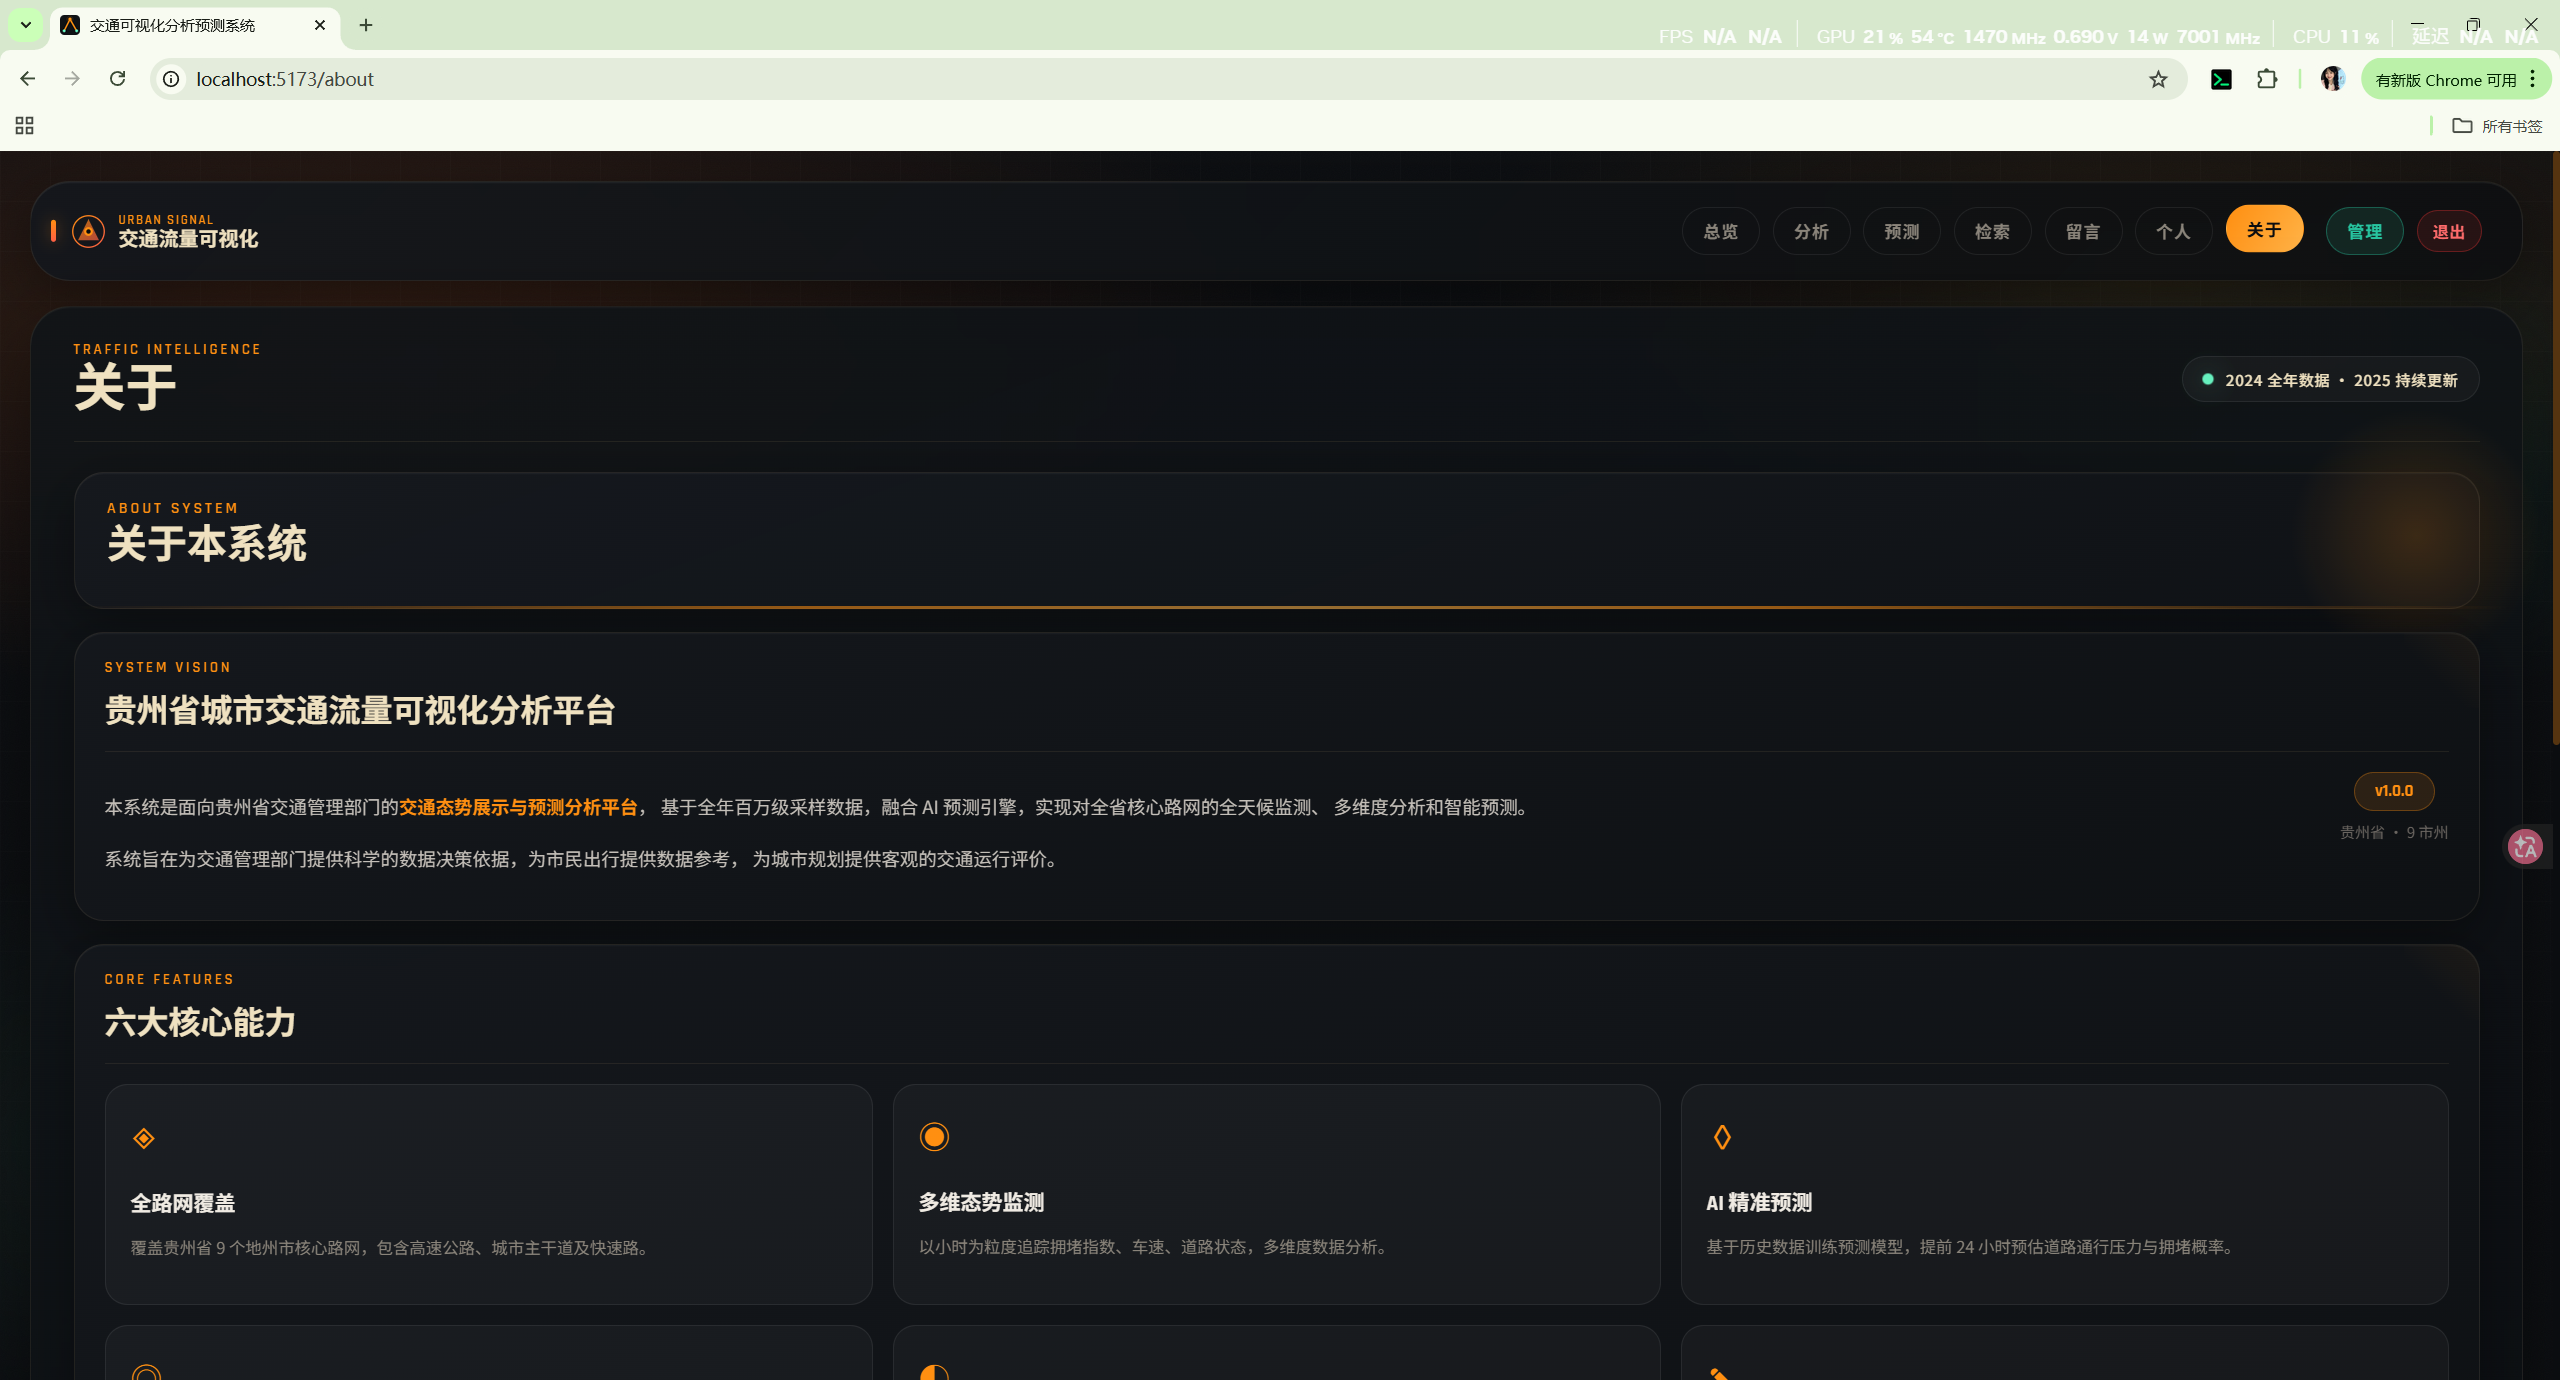Go to the 总览 navigation item
This screenshot has width=2560, height=1380.
point(1720,232)
